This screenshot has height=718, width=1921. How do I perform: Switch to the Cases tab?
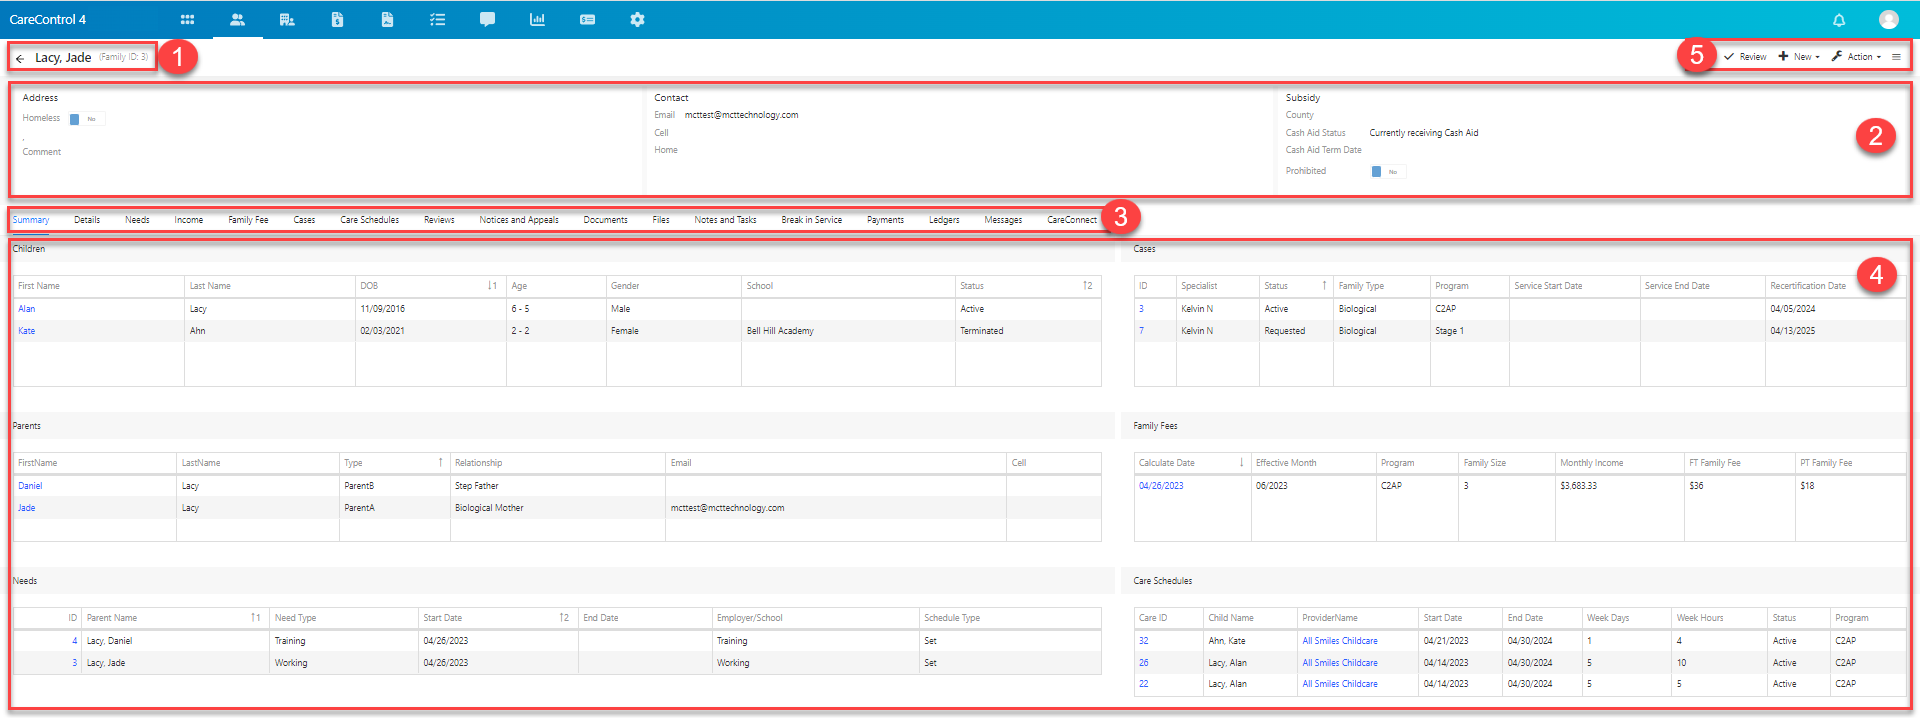(x=304, y=220)
